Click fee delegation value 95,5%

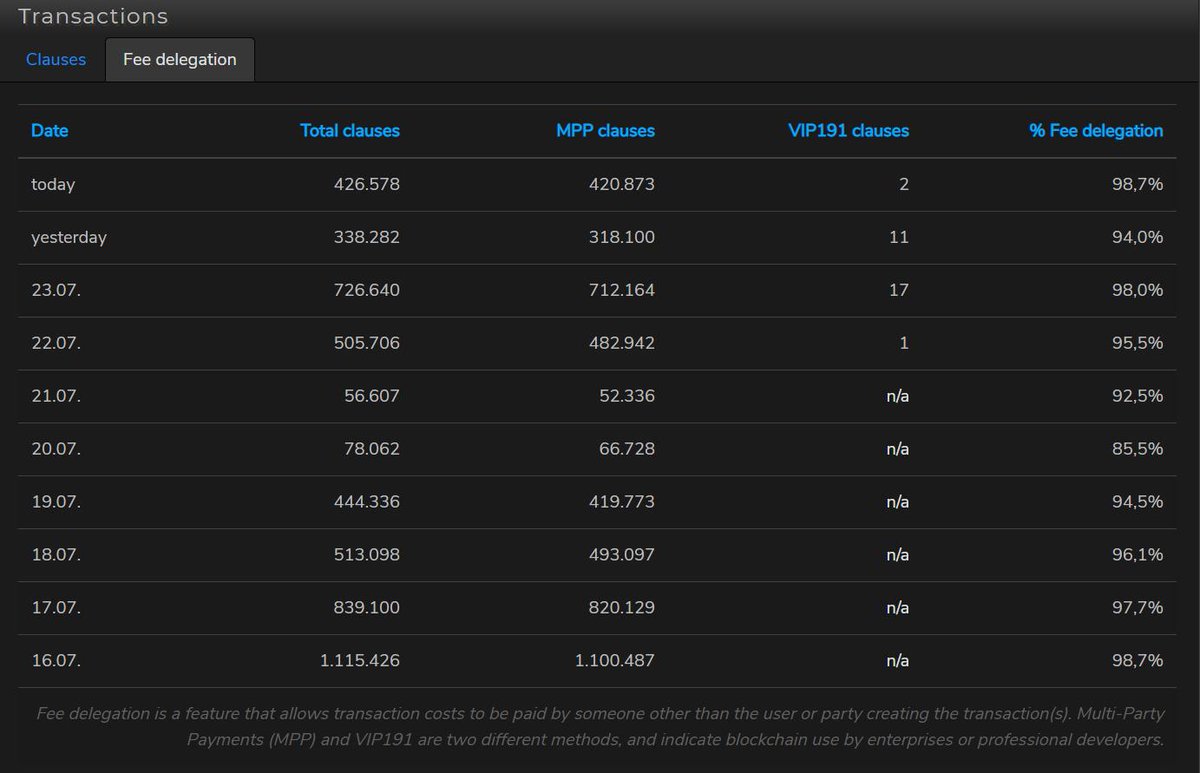[1137, 343]
